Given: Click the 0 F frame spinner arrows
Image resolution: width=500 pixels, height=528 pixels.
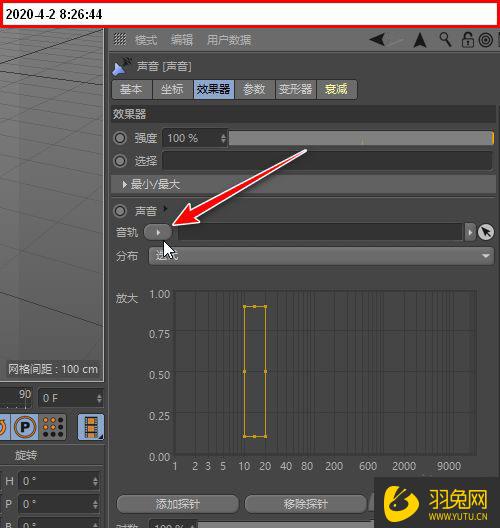Looking at the screenshot, I should click(x=99, y=398).
